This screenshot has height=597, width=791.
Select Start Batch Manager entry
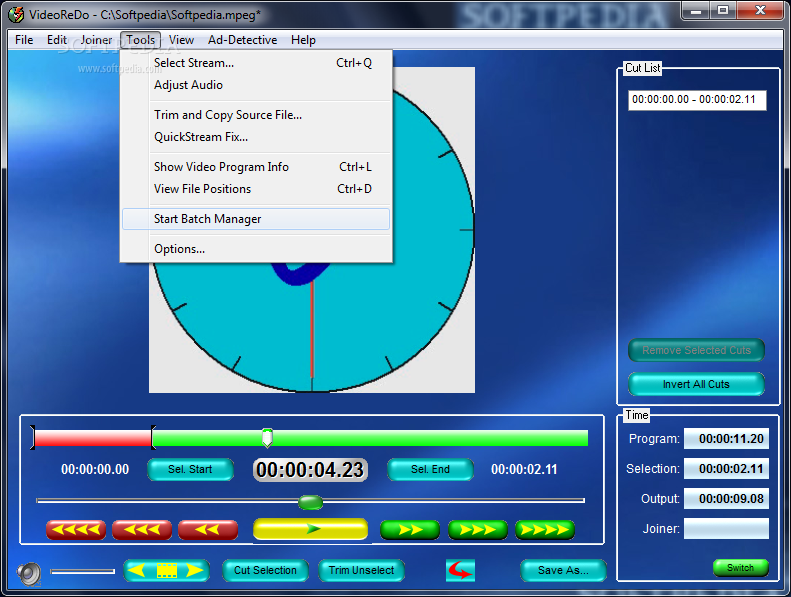click(x=256, y=219)
